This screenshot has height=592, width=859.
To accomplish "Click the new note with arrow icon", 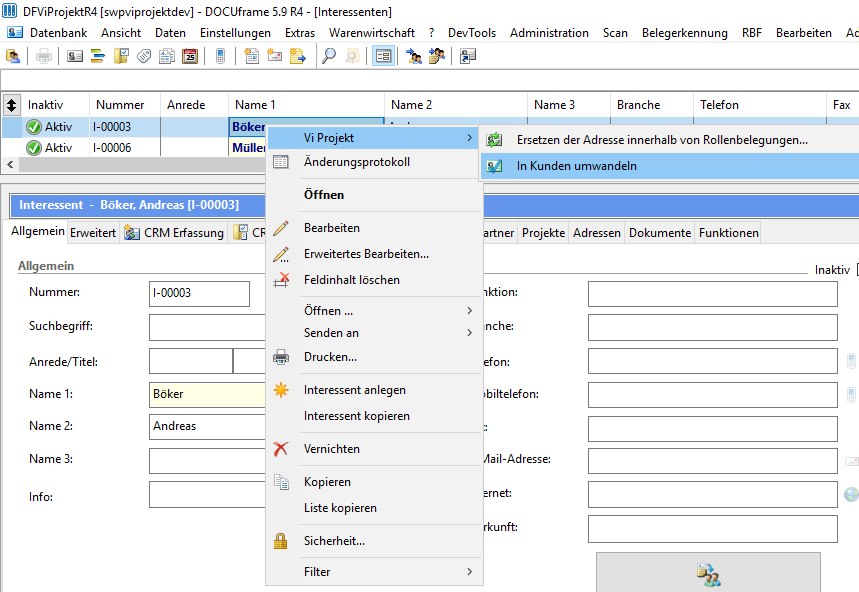I will (x=297, y=56).
